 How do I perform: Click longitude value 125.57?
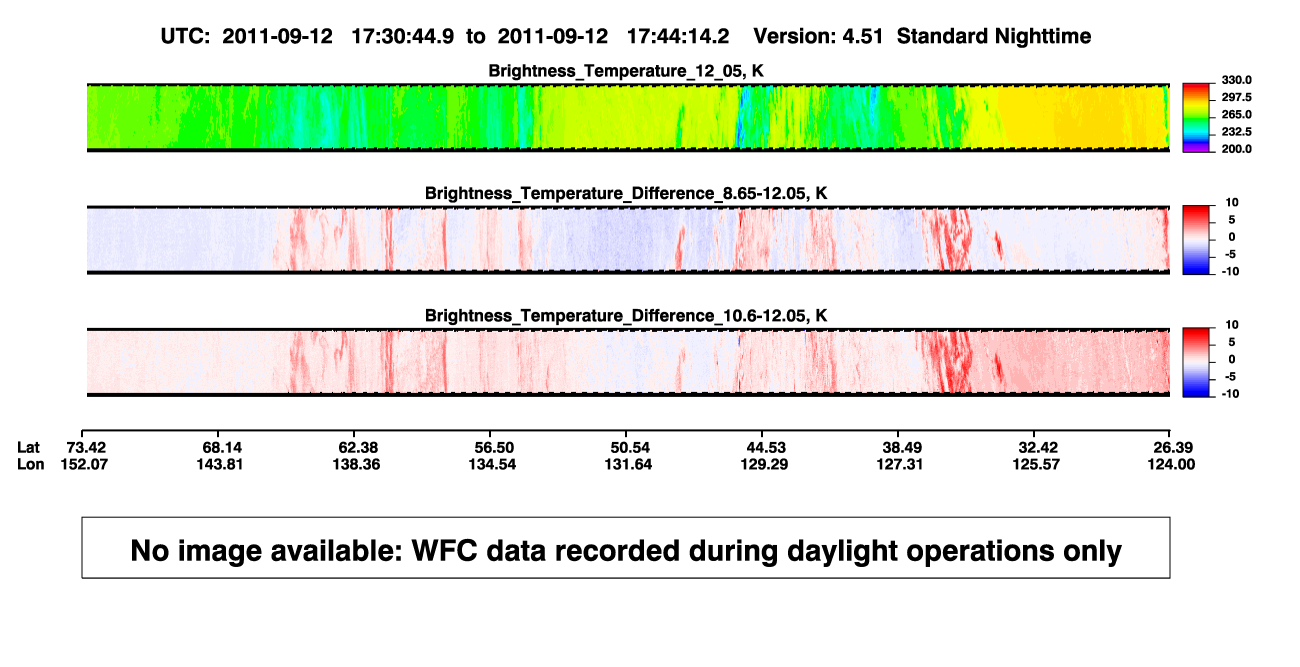click(1035, 465)
